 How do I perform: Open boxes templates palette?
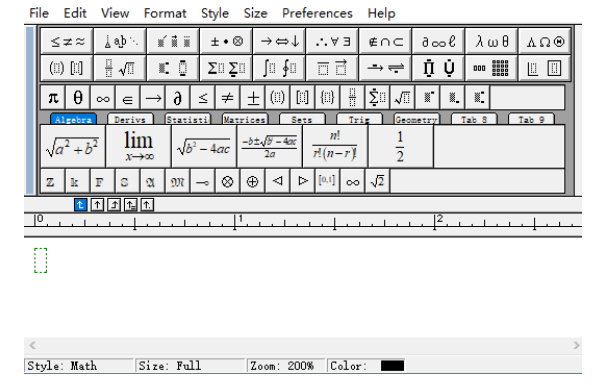[x=545, y=68]
